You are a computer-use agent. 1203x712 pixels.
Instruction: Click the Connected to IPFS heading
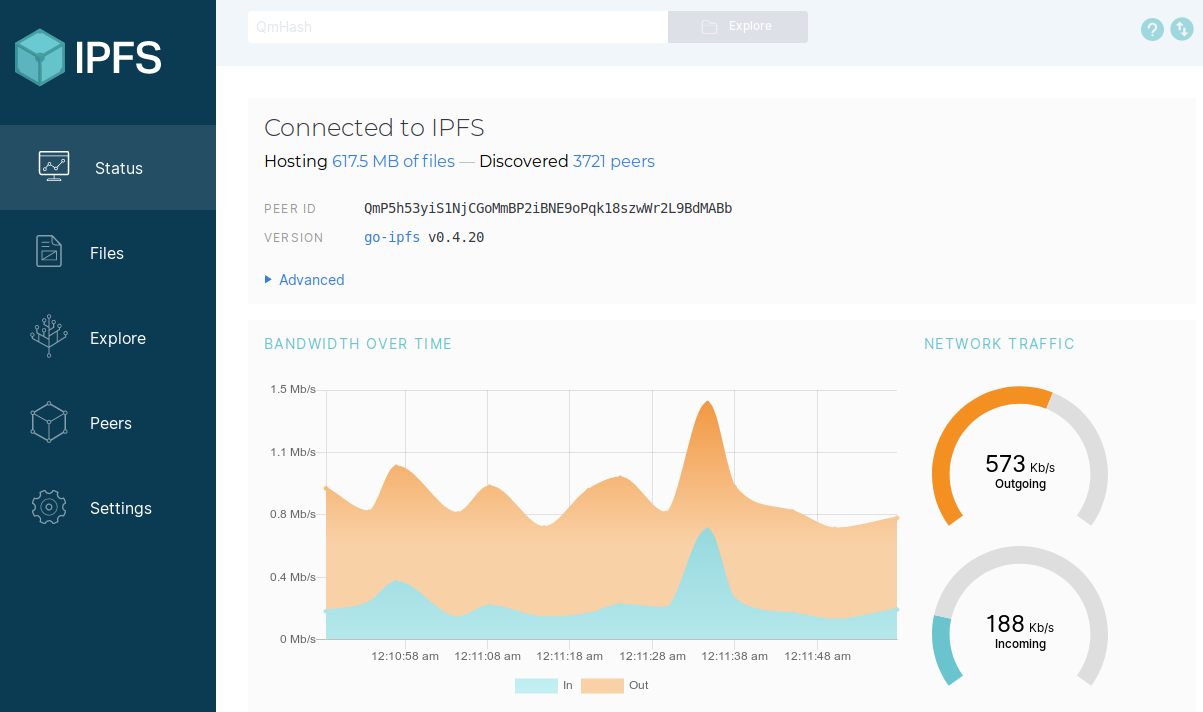point(374,127)
